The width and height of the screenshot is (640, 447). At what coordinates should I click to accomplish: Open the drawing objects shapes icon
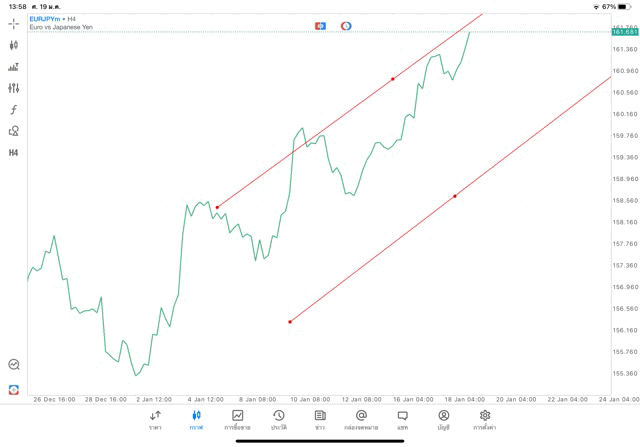[13, 131]
